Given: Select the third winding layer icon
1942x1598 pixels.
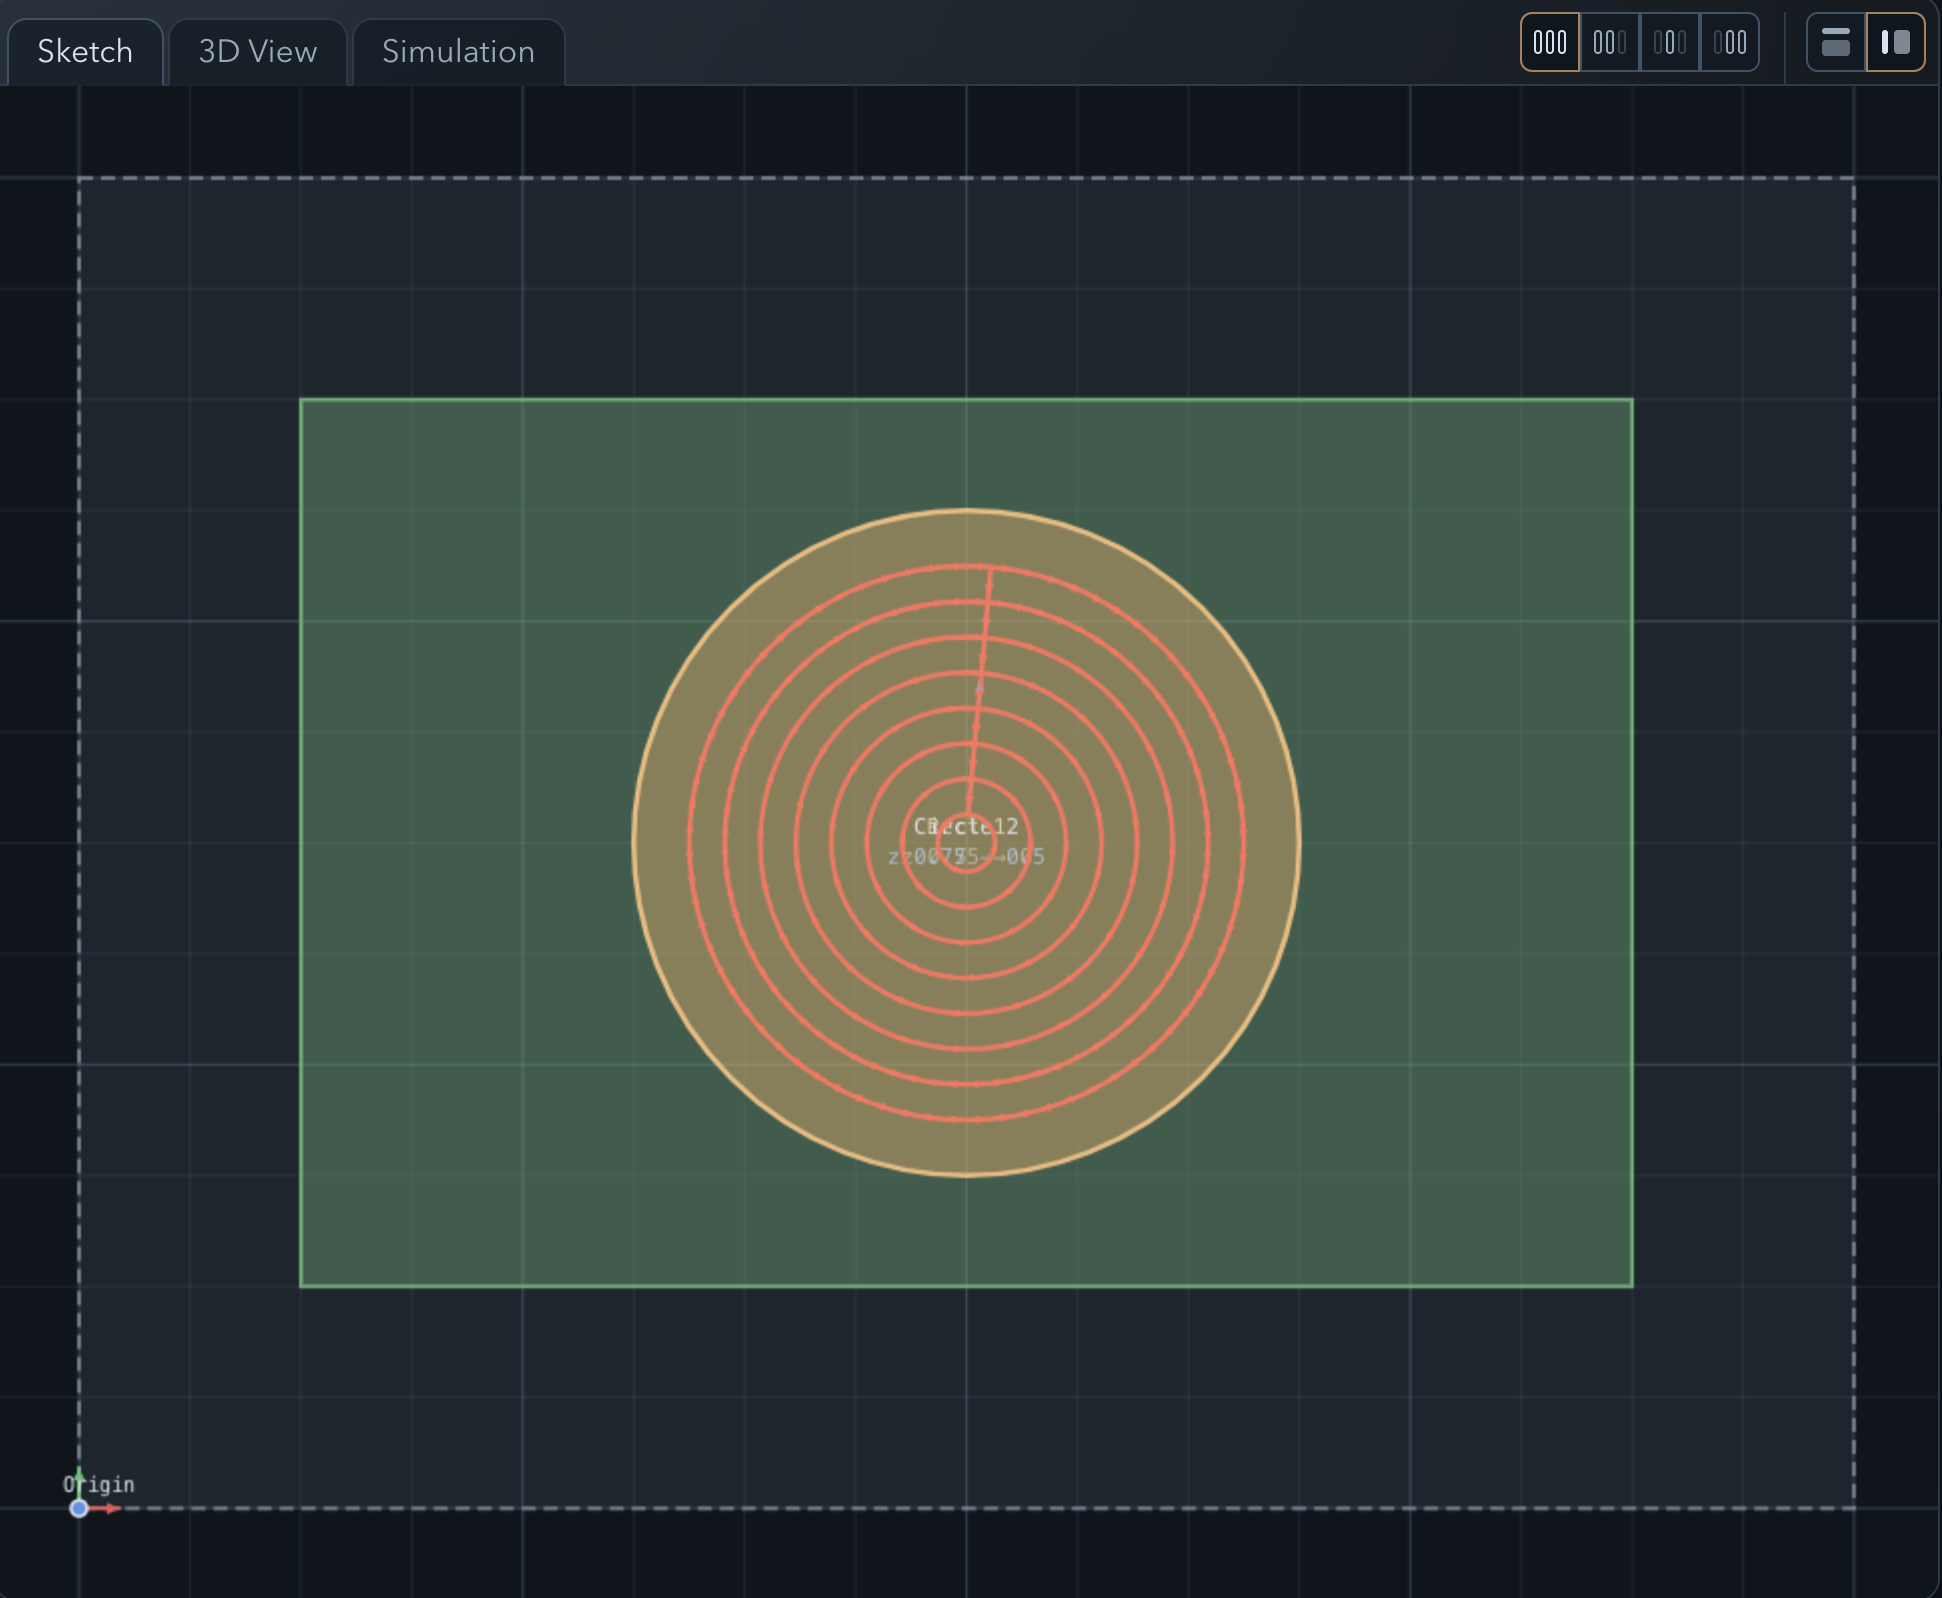Looking at the screenshot, I should tap(1670, 42).
